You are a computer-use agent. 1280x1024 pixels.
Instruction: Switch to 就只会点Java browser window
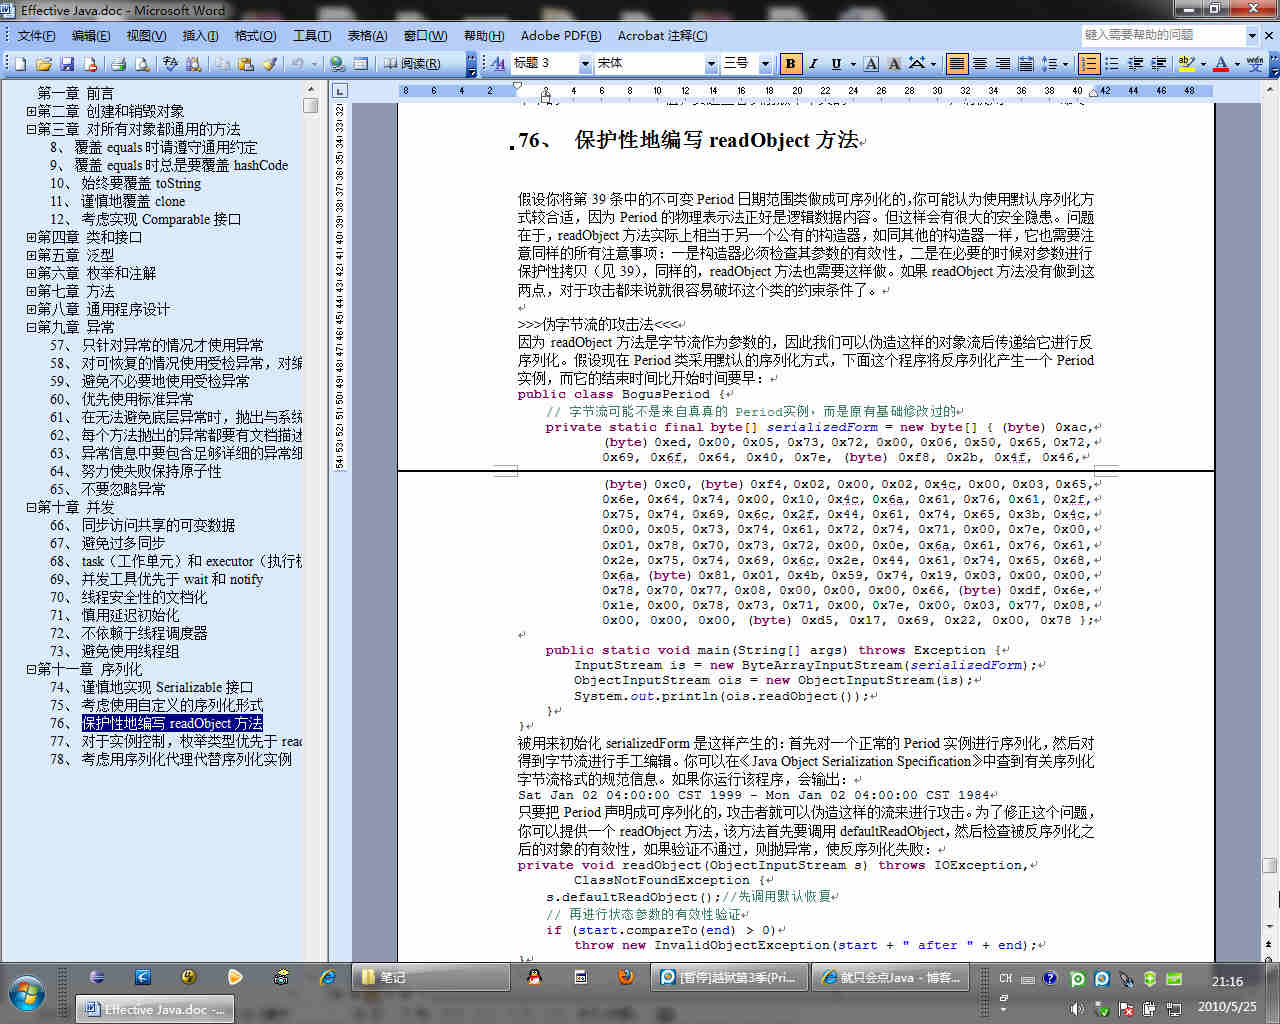[889, 977]
